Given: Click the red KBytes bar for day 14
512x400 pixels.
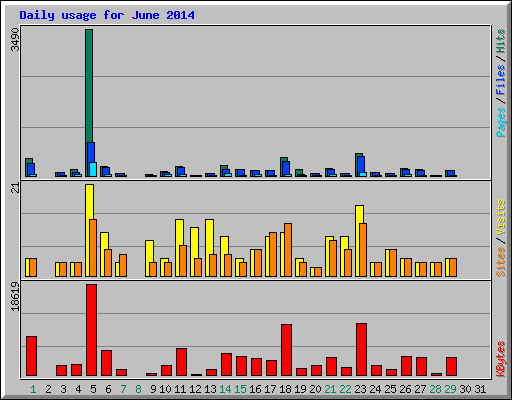Looking at the screenshot, I should point(227,365).
